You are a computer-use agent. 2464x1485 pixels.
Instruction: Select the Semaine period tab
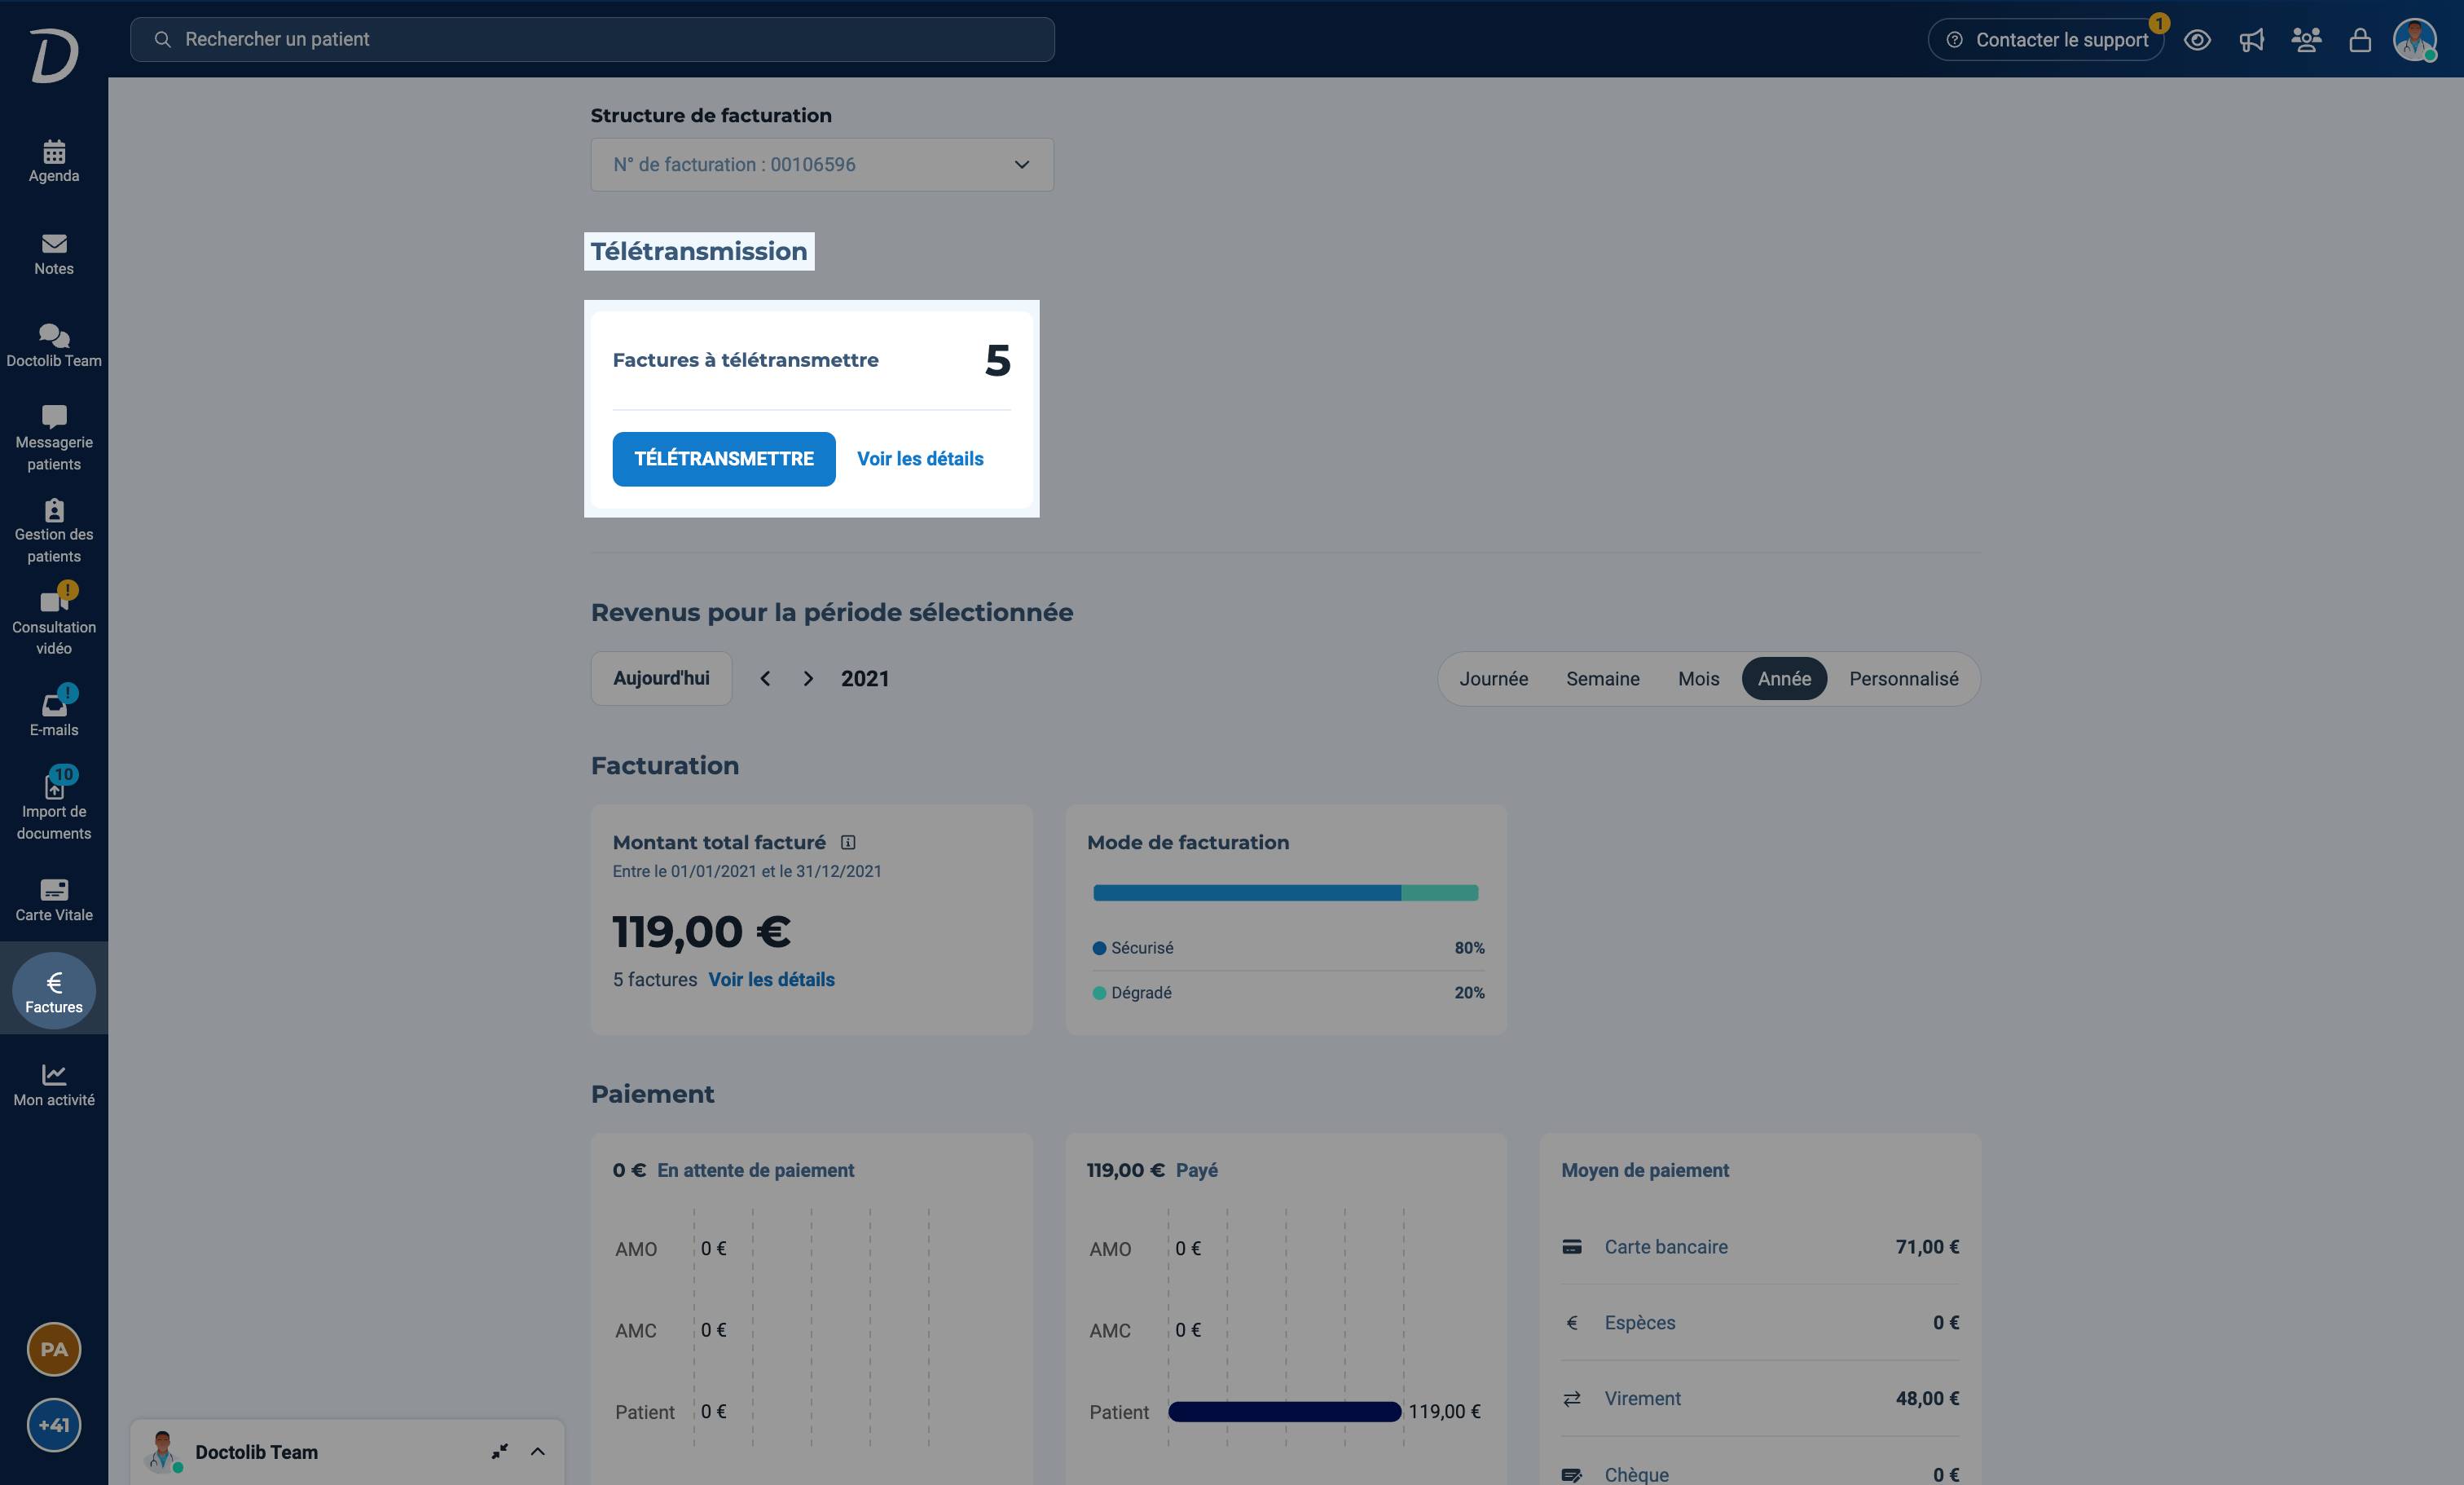click(1602, 678)
